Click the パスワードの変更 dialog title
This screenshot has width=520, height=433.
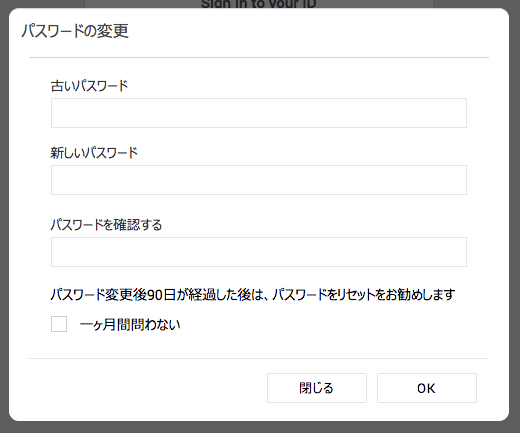(x=75, y=31)
